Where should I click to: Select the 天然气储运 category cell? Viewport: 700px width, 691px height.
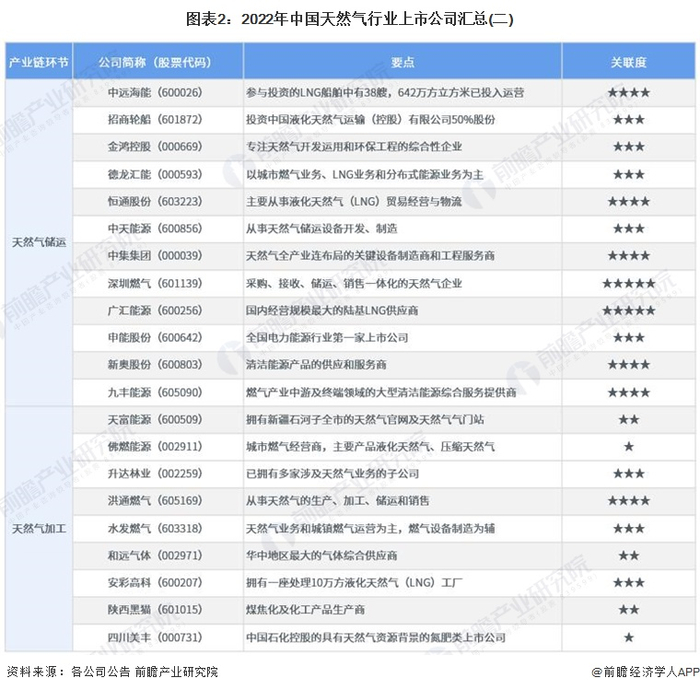(x=39, y=242)
